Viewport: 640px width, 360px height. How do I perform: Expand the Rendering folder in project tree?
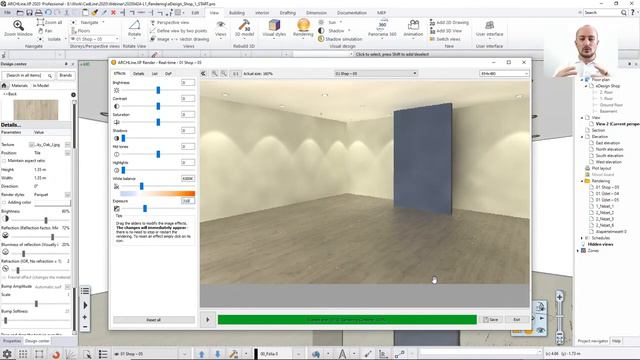582,181
